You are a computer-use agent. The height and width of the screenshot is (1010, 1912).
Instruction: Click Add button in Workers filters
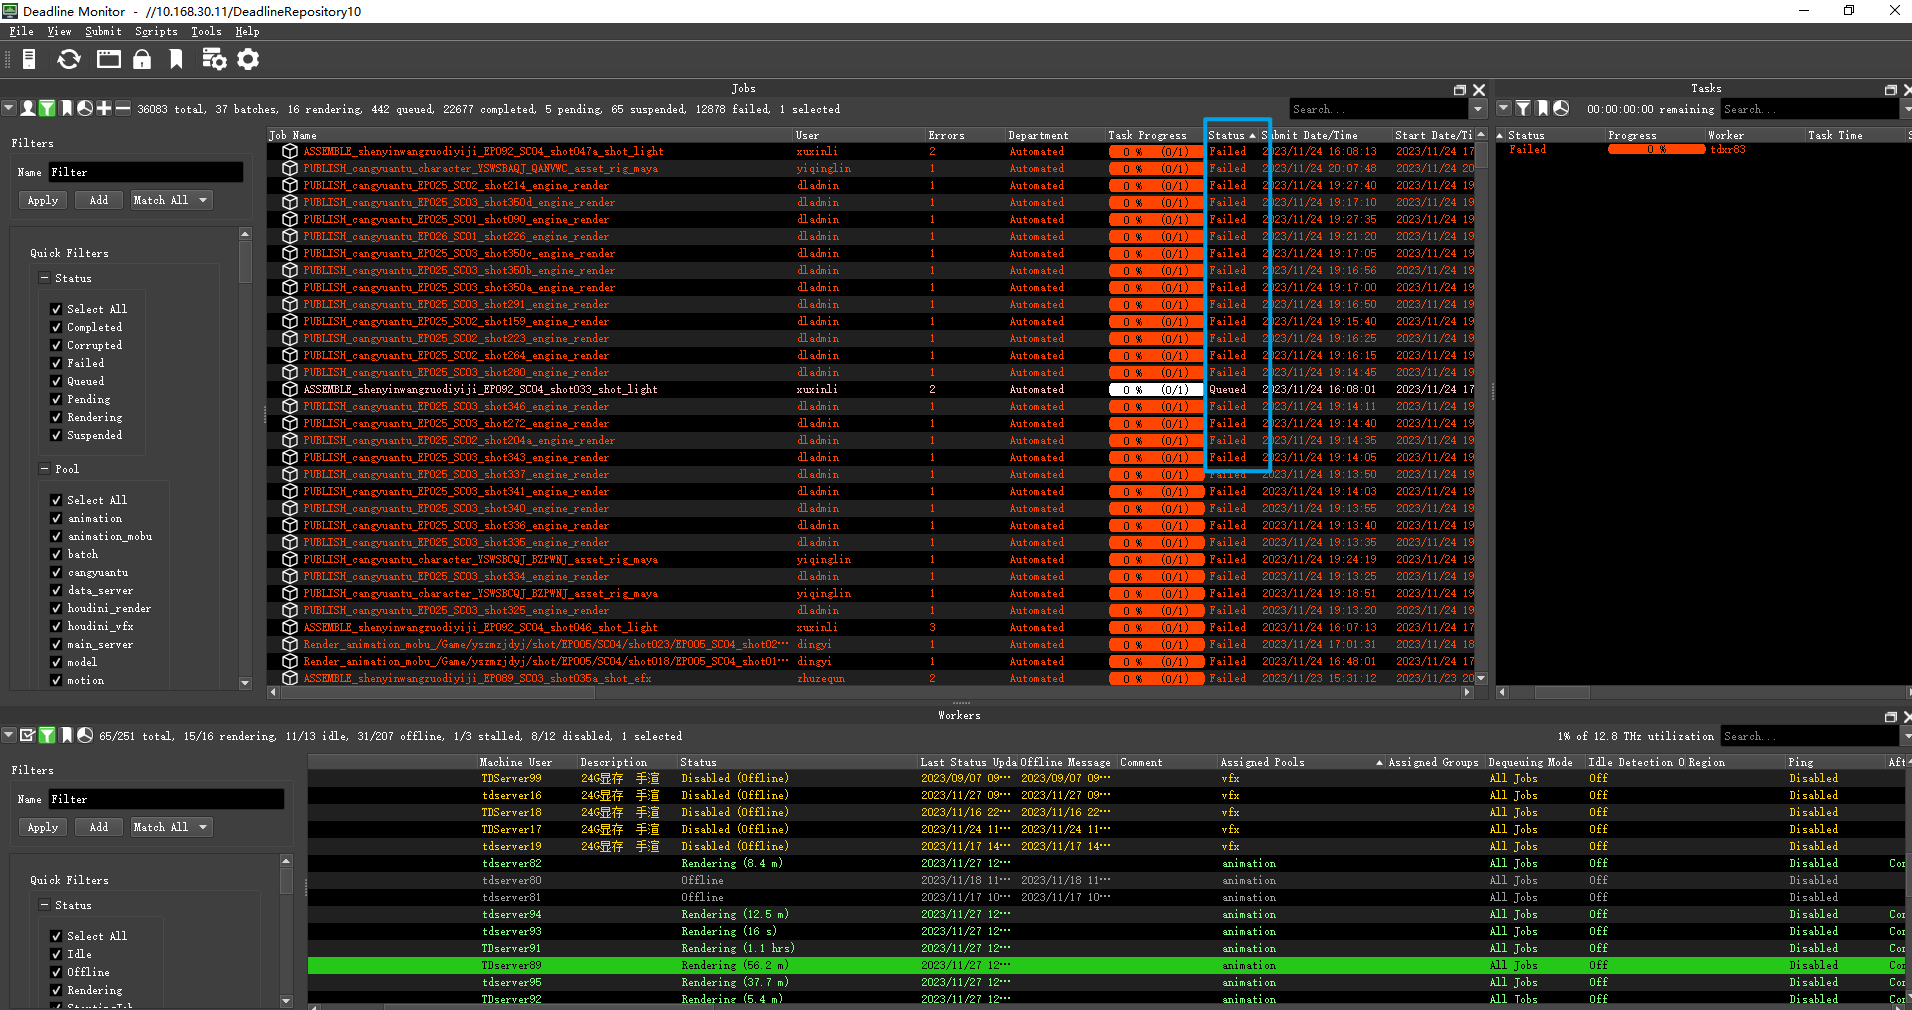(x=98, y=827)
